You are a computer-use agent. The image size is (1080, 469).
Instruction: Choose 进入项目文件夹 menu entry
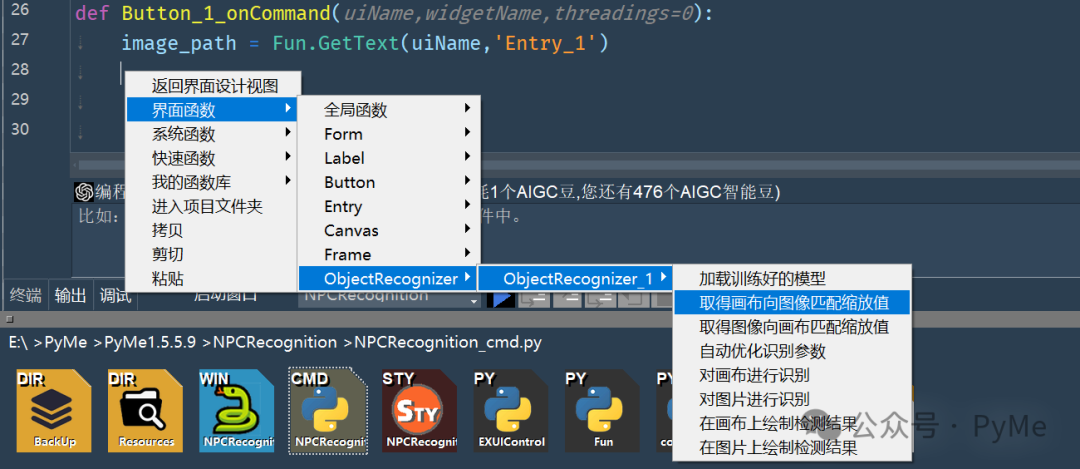pyautogui.click(x=212, y=206)
